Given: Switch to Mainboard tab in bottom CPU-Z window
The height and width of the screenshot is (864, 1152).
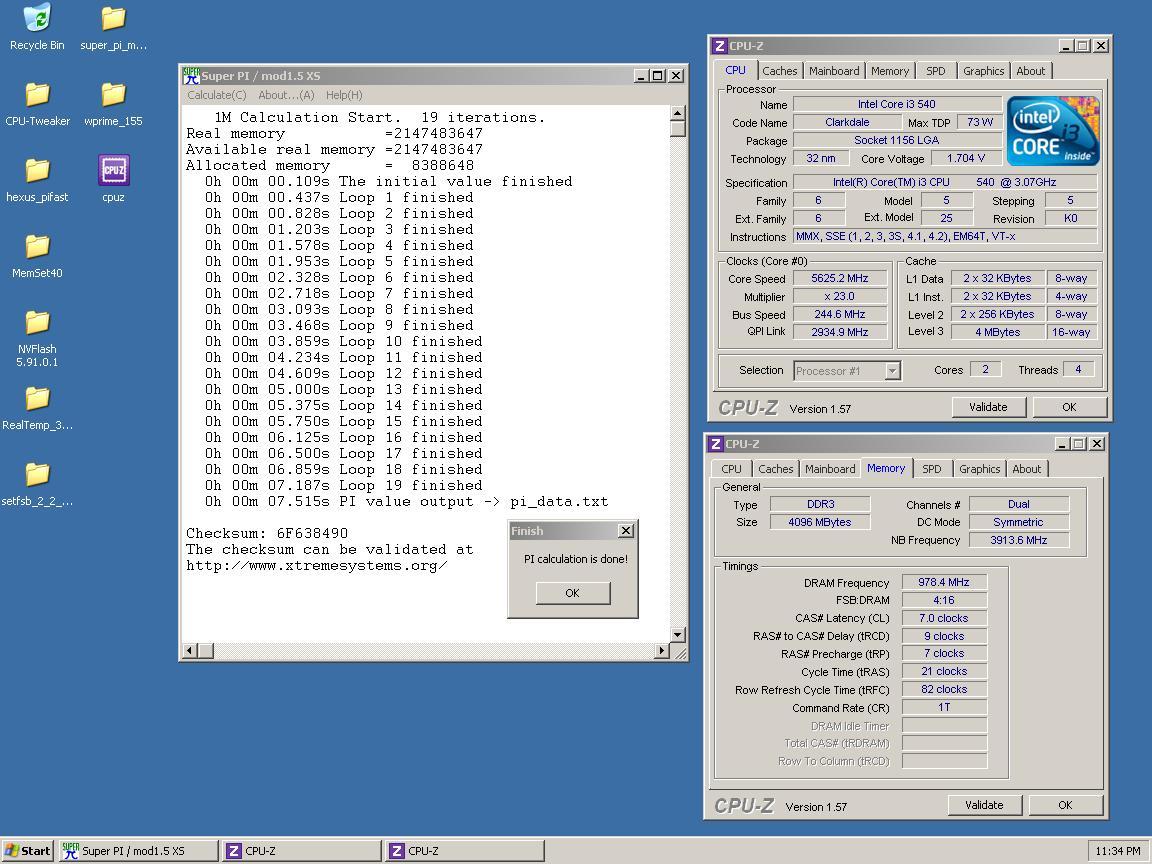Looking at the screenshot, I should [830, 469].
